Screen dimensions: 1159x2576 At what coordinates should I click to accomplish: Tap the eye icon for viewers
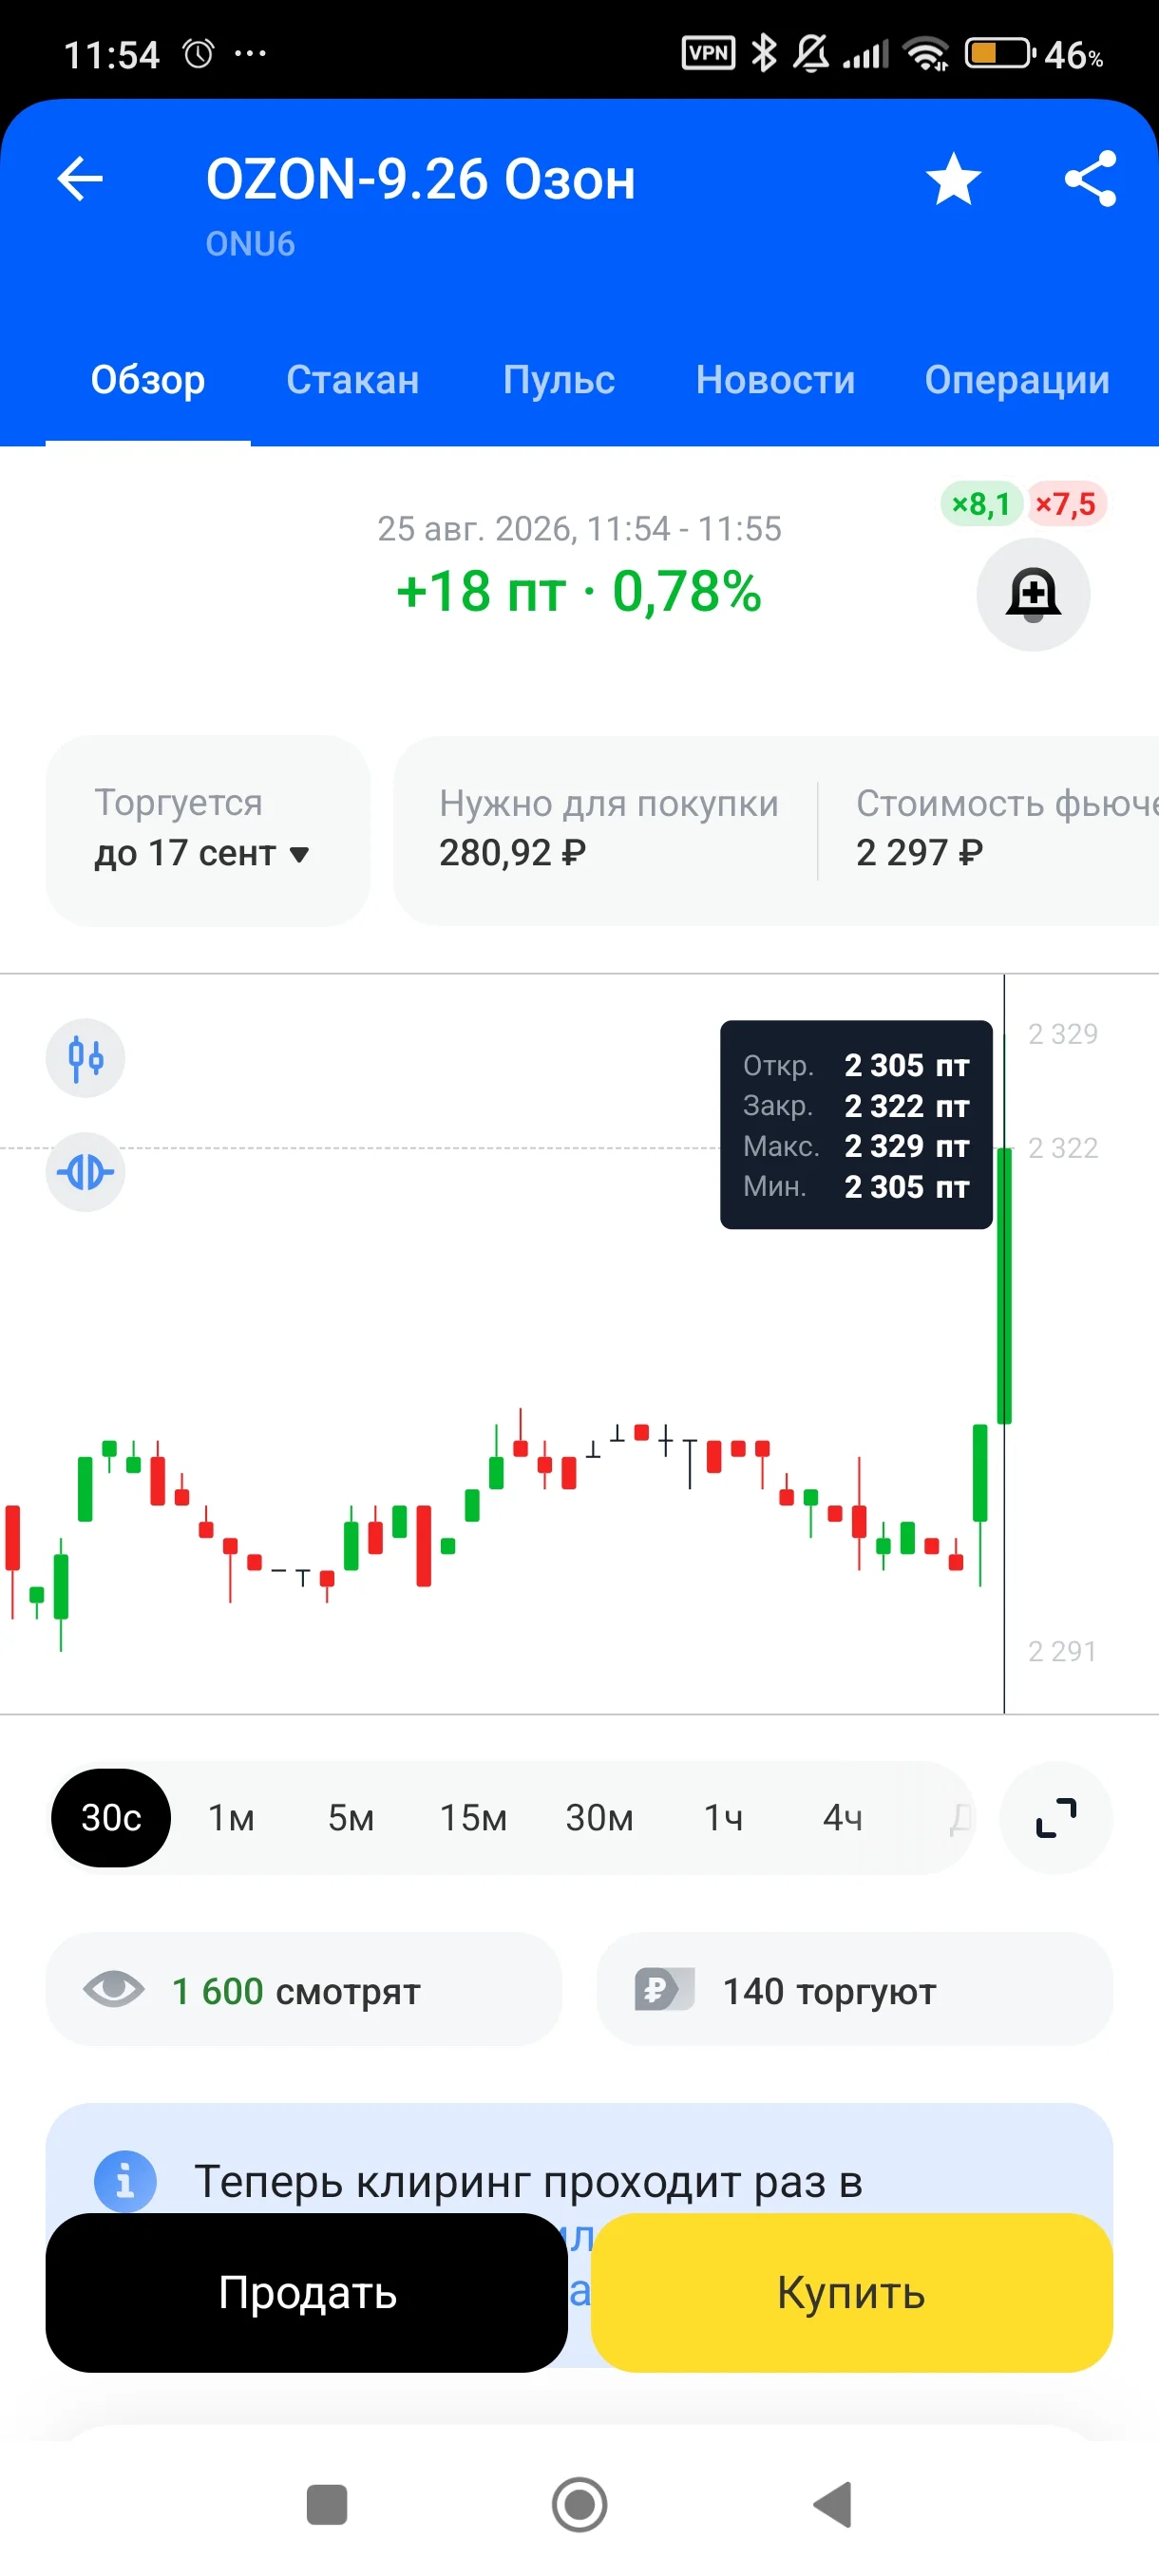click(114, 1990)
